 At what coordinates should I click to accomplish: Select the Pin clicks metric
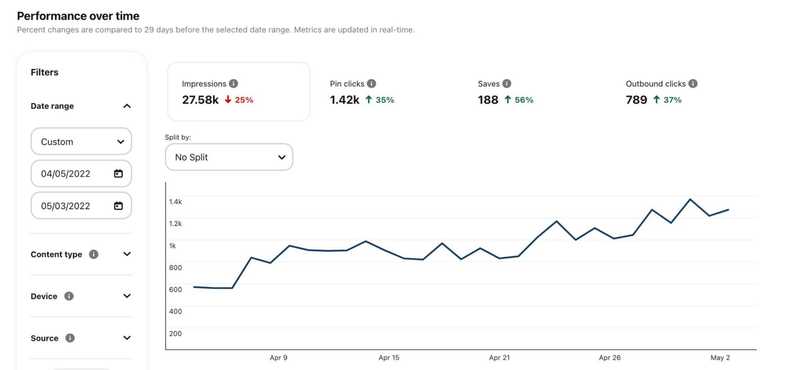pos(362,92)
